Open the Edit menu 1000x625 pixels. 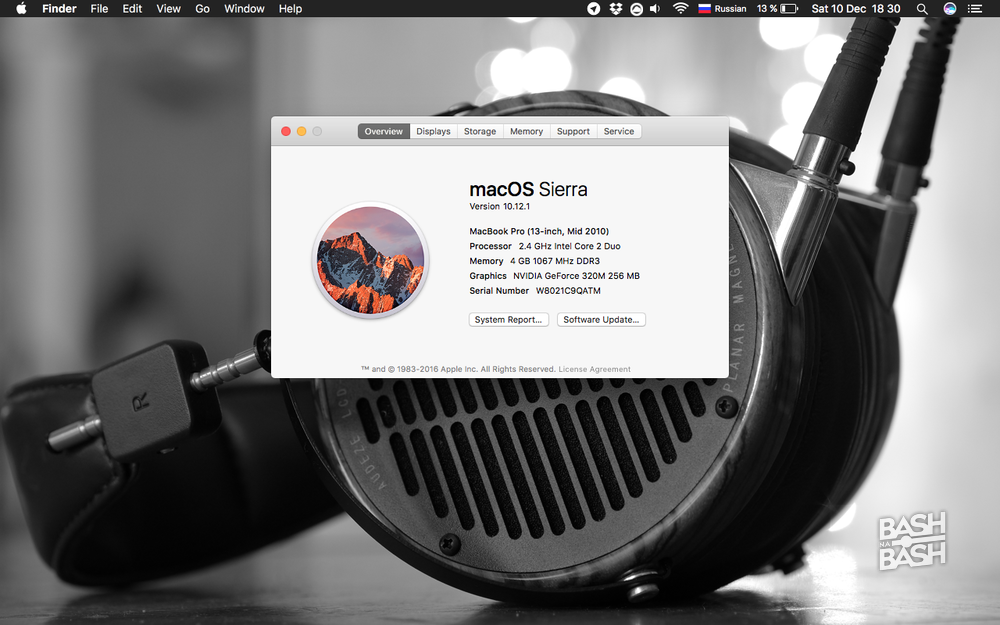pyautogui.click(x=132, y=8)
